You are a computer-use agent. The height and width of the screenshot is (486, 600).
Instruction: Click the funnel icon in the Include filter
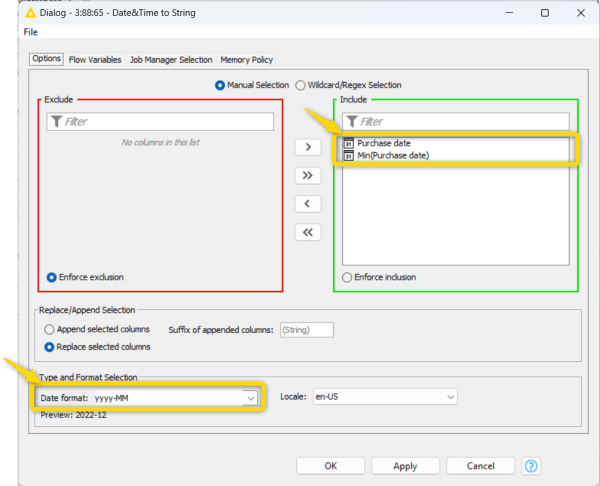point(352,121)
